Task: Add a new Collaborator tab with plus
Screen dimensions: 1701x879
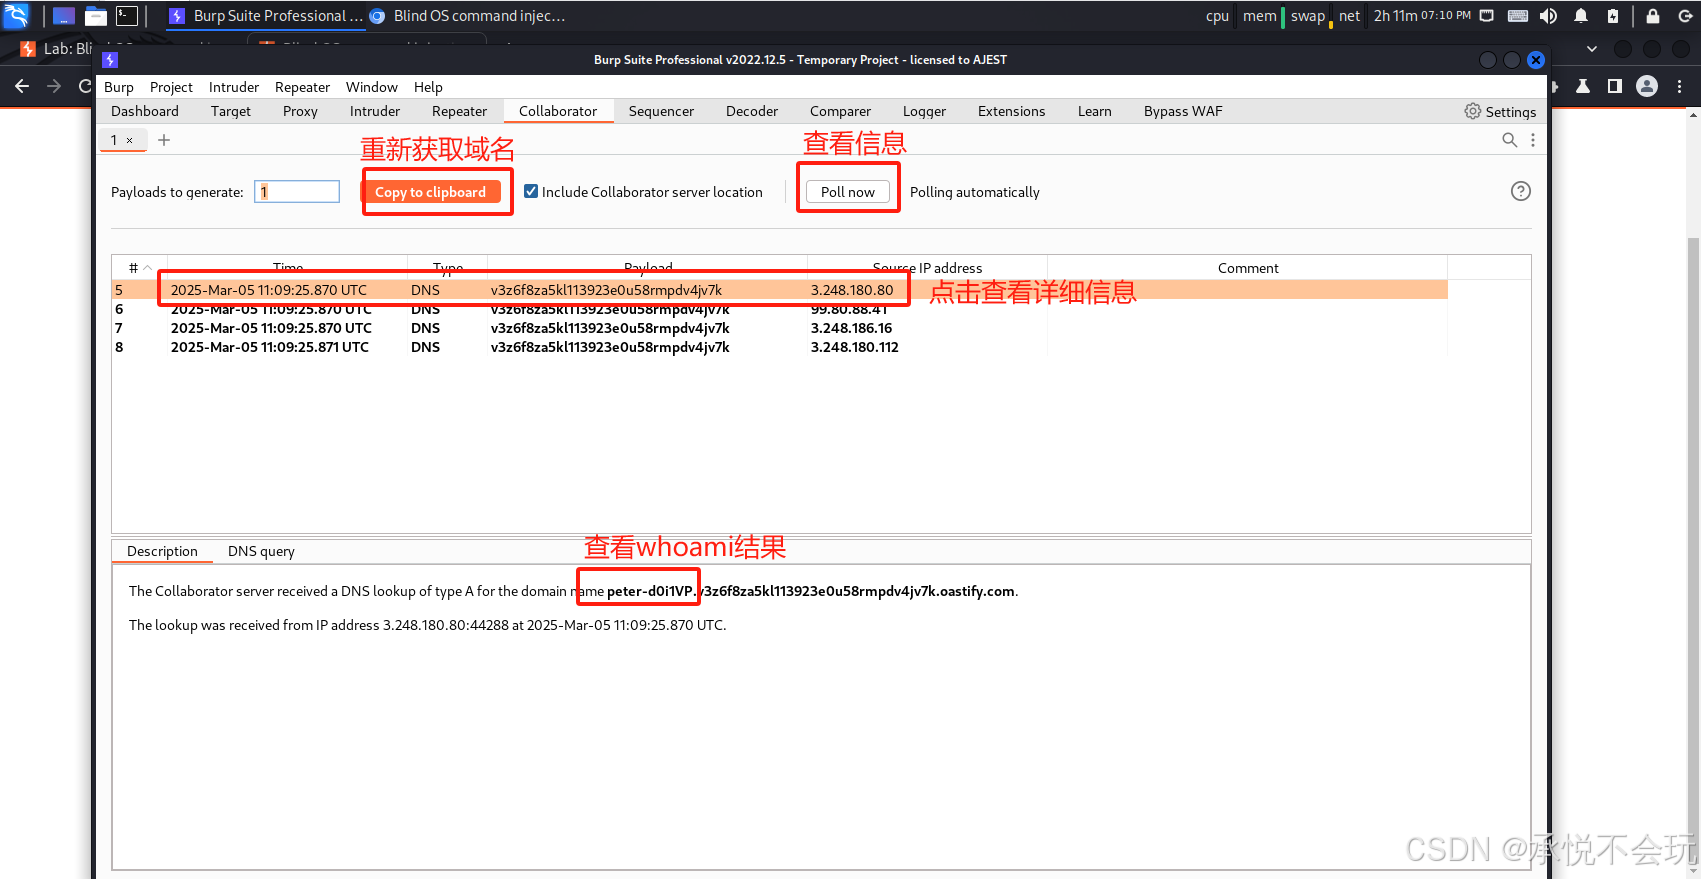Action: [164, 140]
